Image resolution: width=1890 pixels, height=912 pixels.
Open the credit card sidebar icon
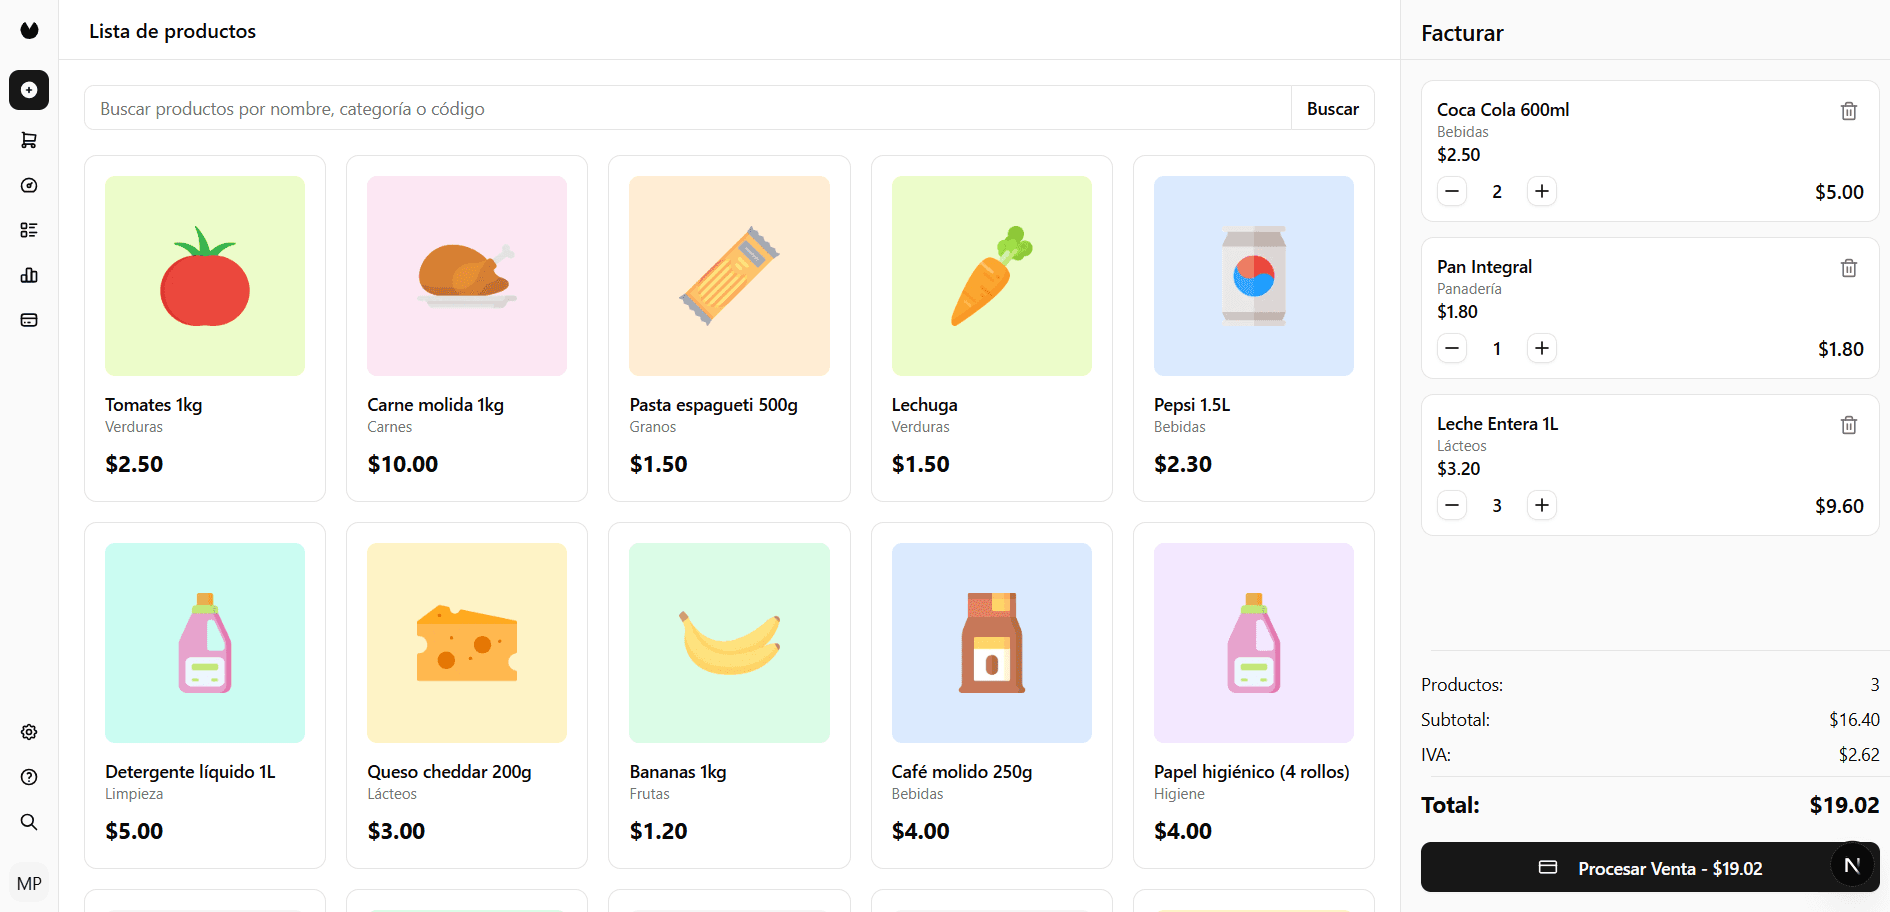coord(29,320)
